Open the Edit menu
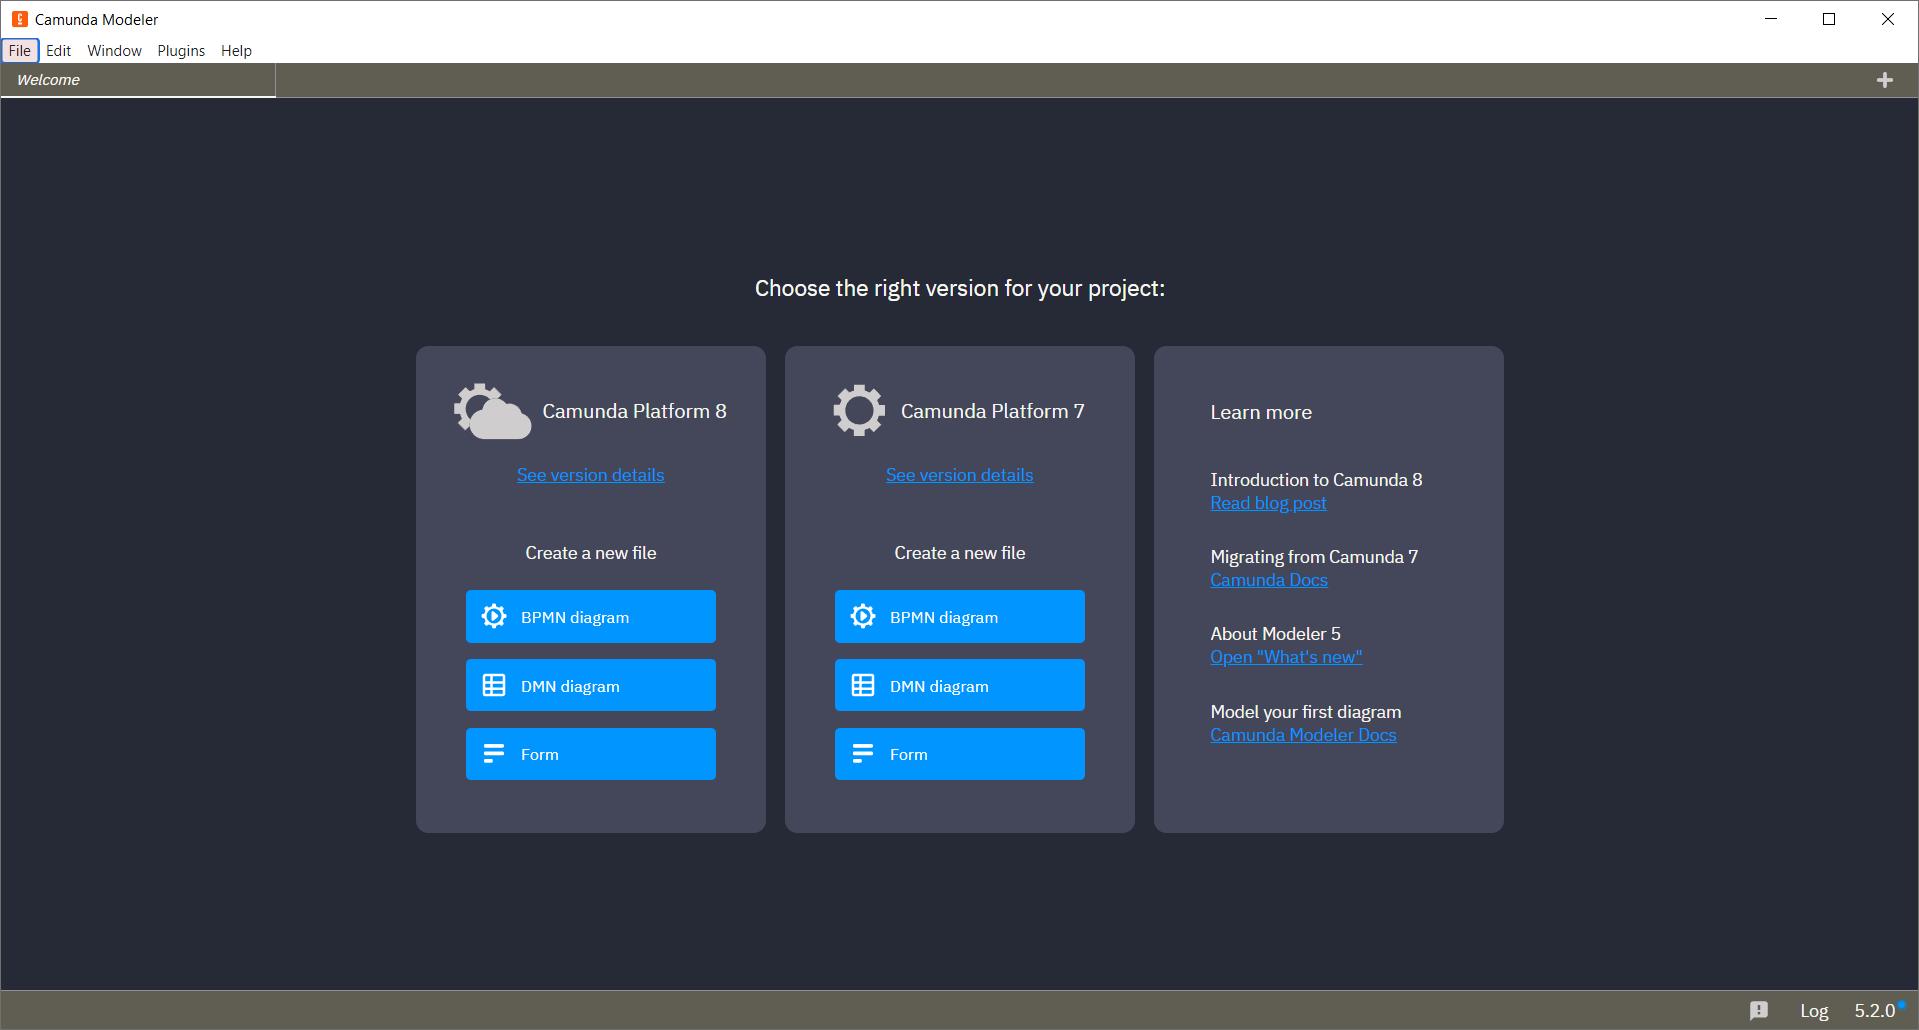This screenshot has width=1919, height=1030. pos(58,51)
